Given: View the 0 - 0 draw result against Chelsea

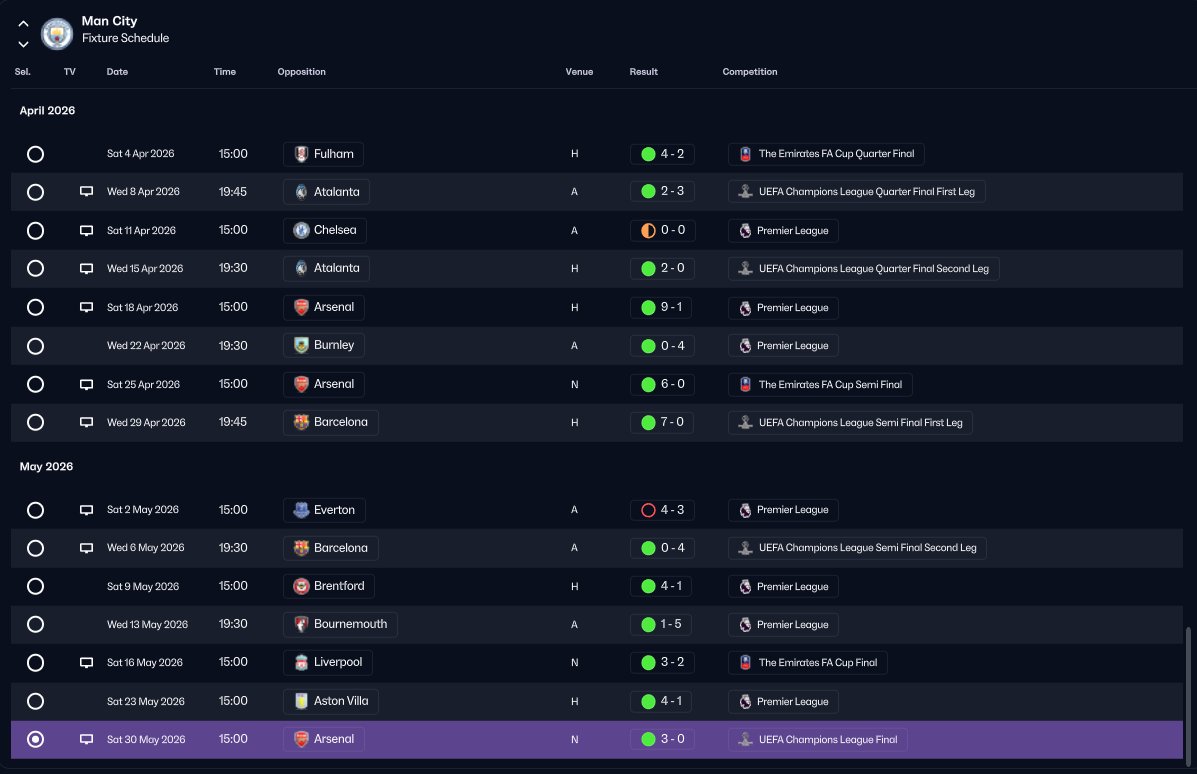Looking at the screenshot, I should [663, 231].
